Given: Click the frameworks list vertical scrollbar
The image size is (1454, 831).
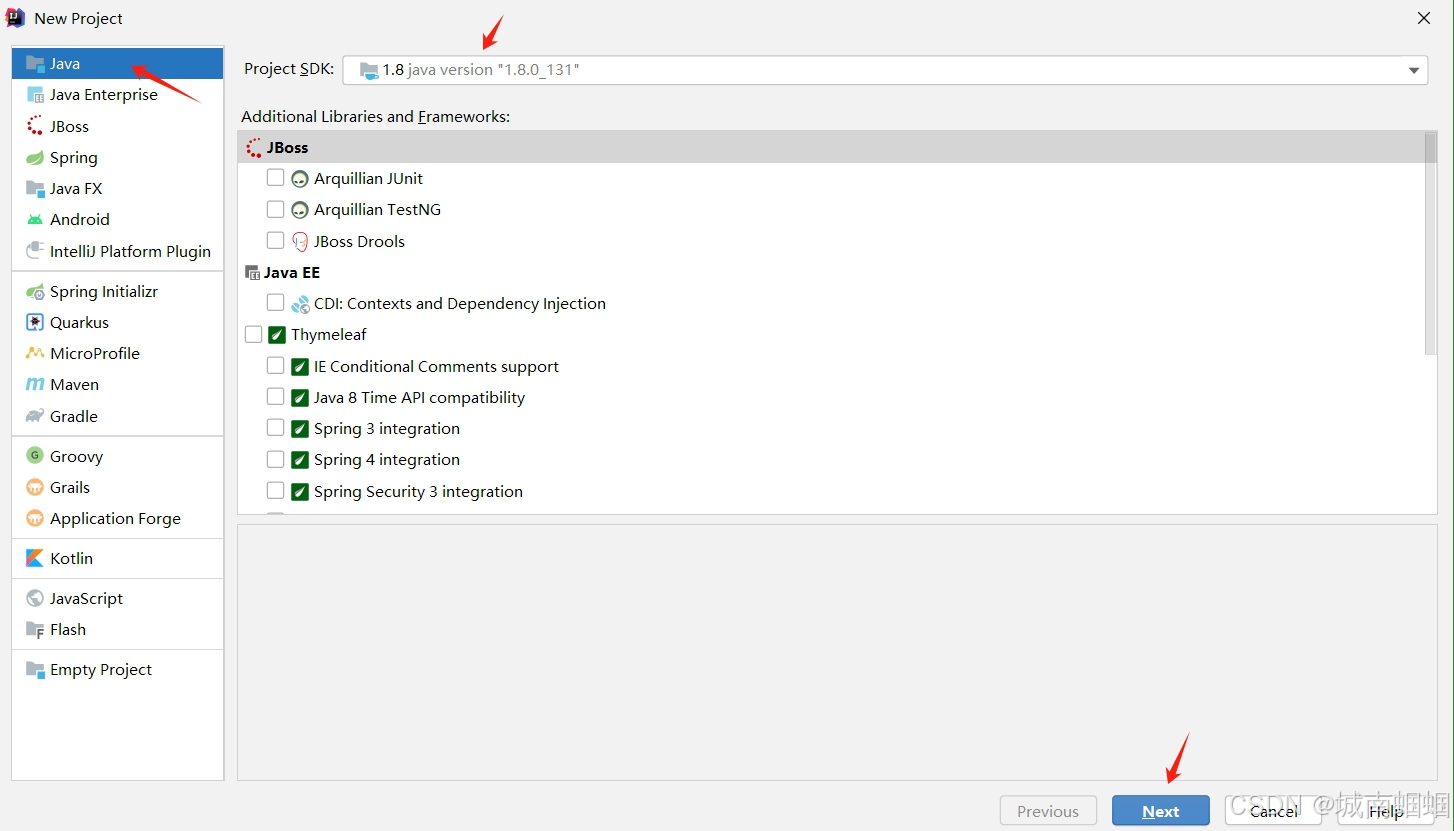Looking at the screenshot, I should point(1430,243).
